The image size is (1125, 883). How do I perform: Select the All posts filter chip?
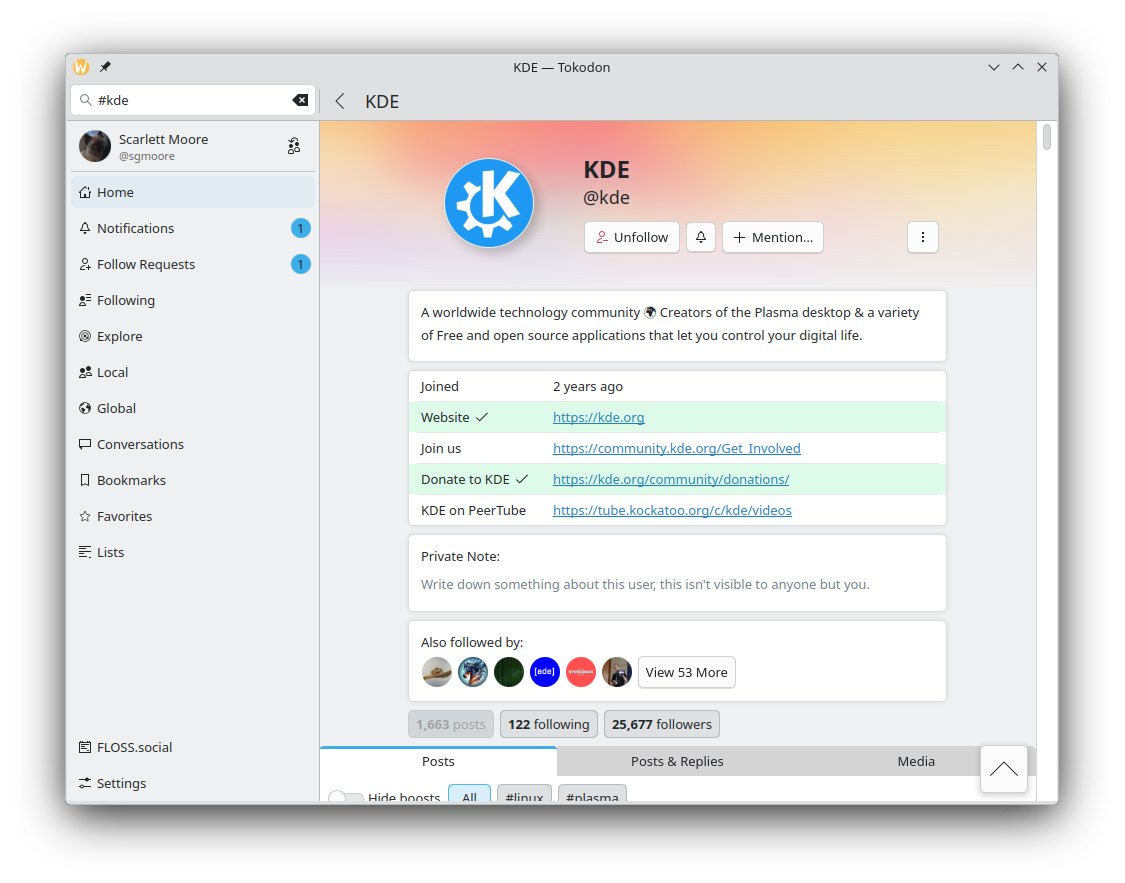point(469,796)
